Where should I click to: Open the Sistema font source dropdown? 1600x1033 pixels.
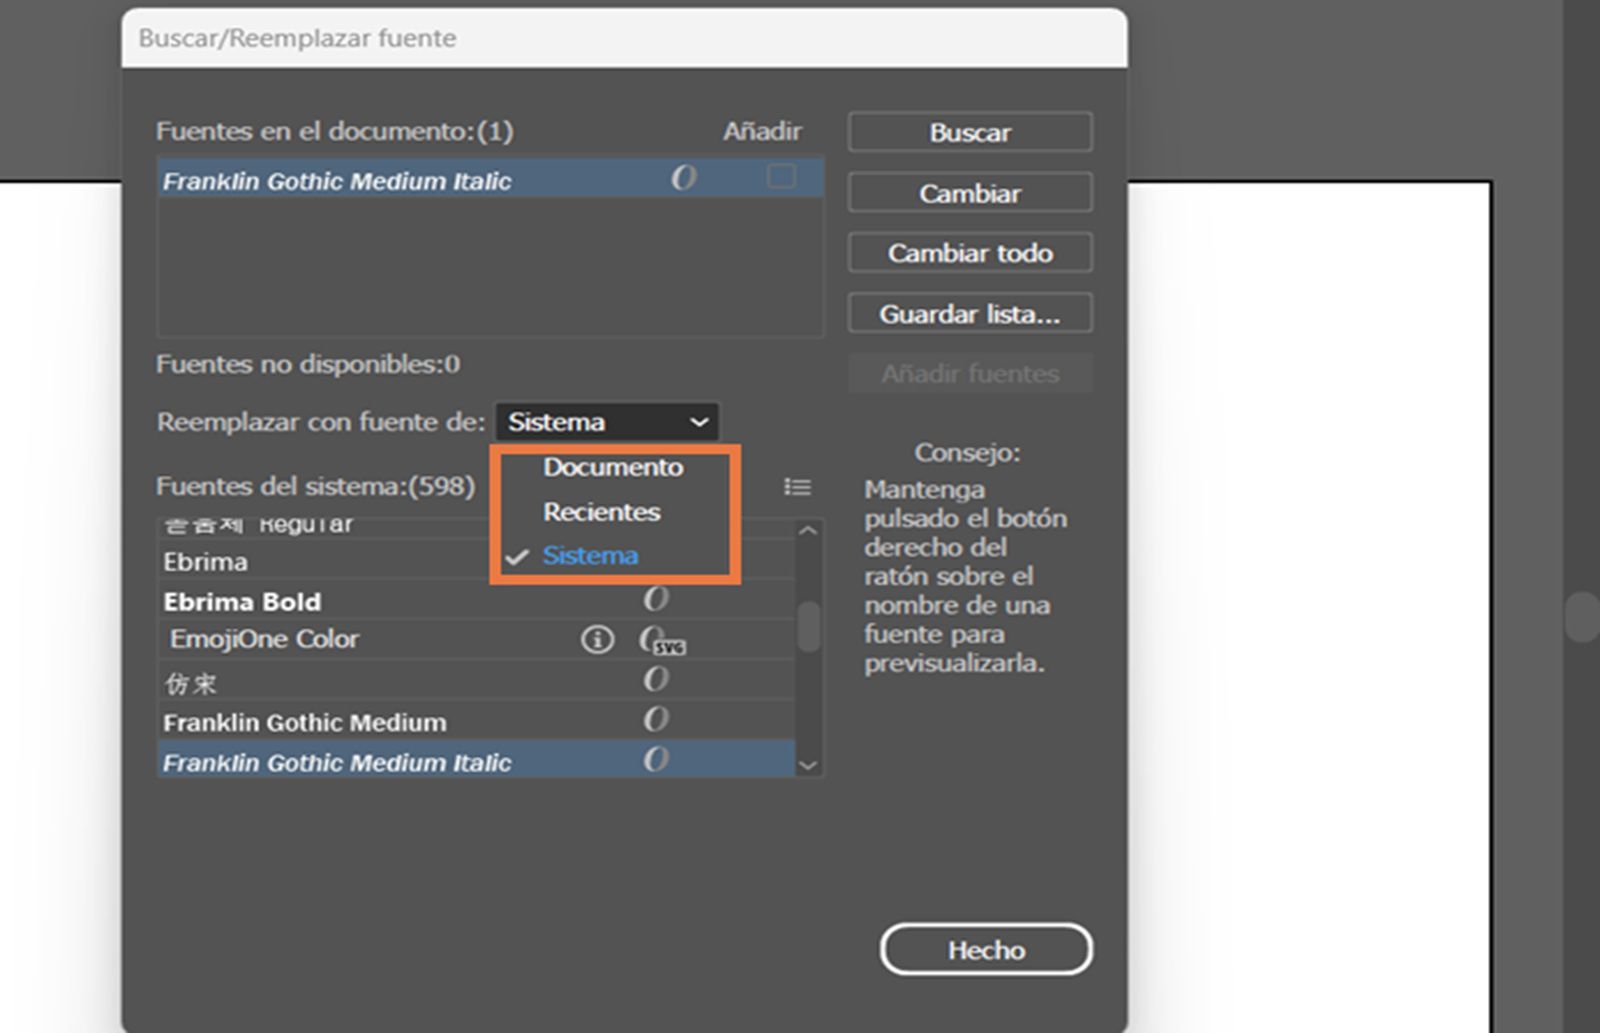[607, 422]
